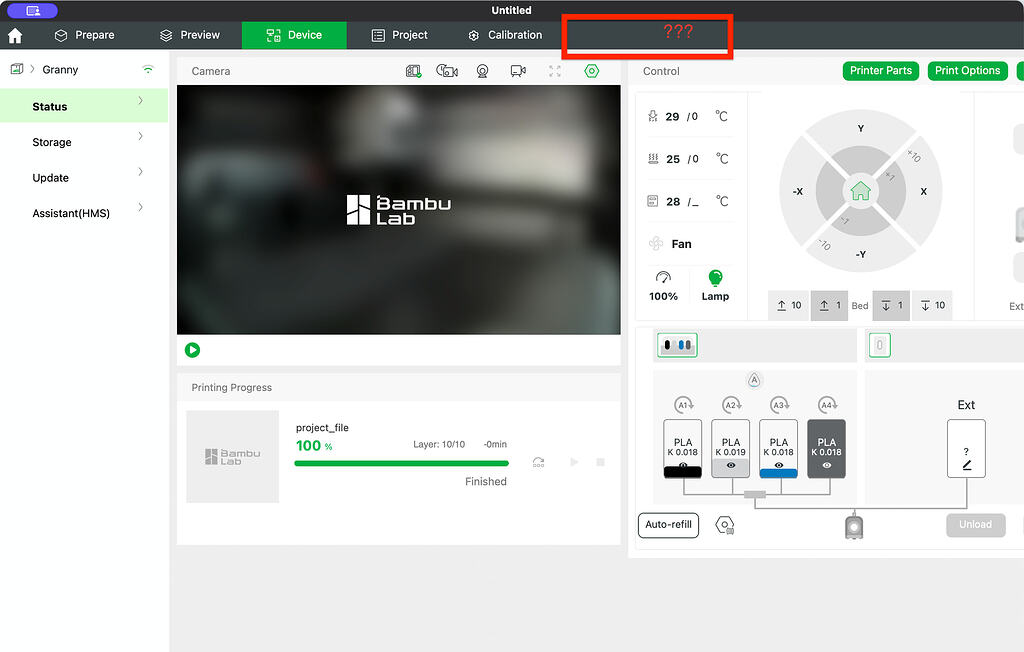
Task: Expand the Assistant(HMS) chevron
Action: pyautogui.click(x=140, y=207)
